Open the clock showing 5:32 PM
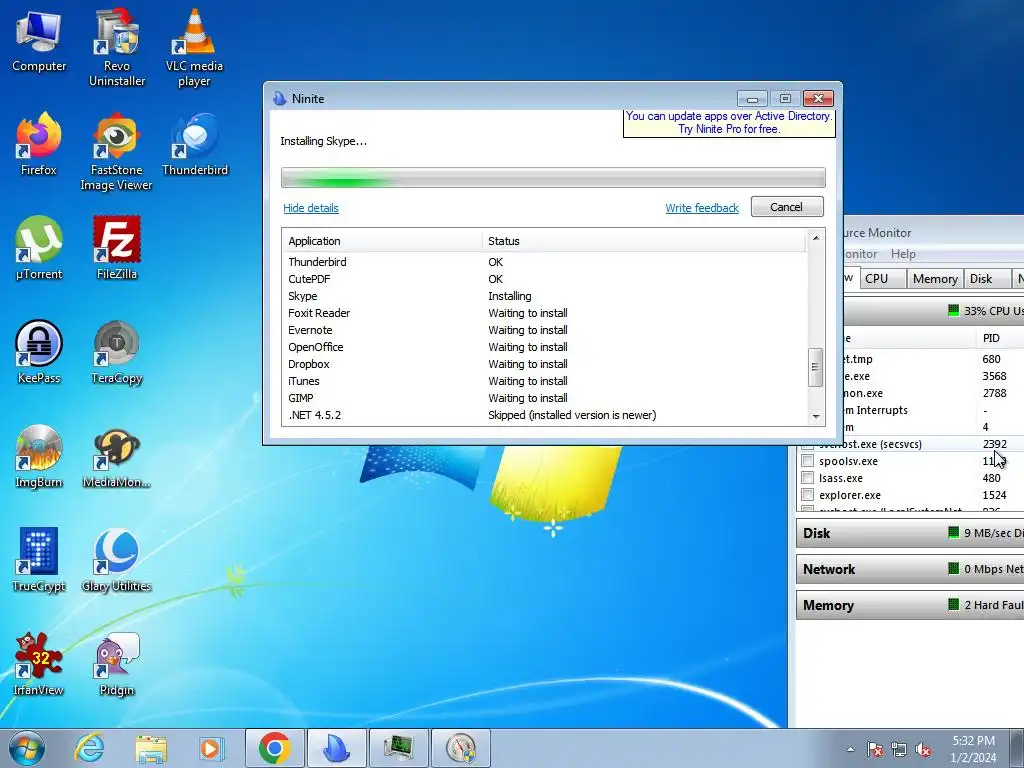The width and height of the screenshot is (1024, 768). tap(973, 749)
